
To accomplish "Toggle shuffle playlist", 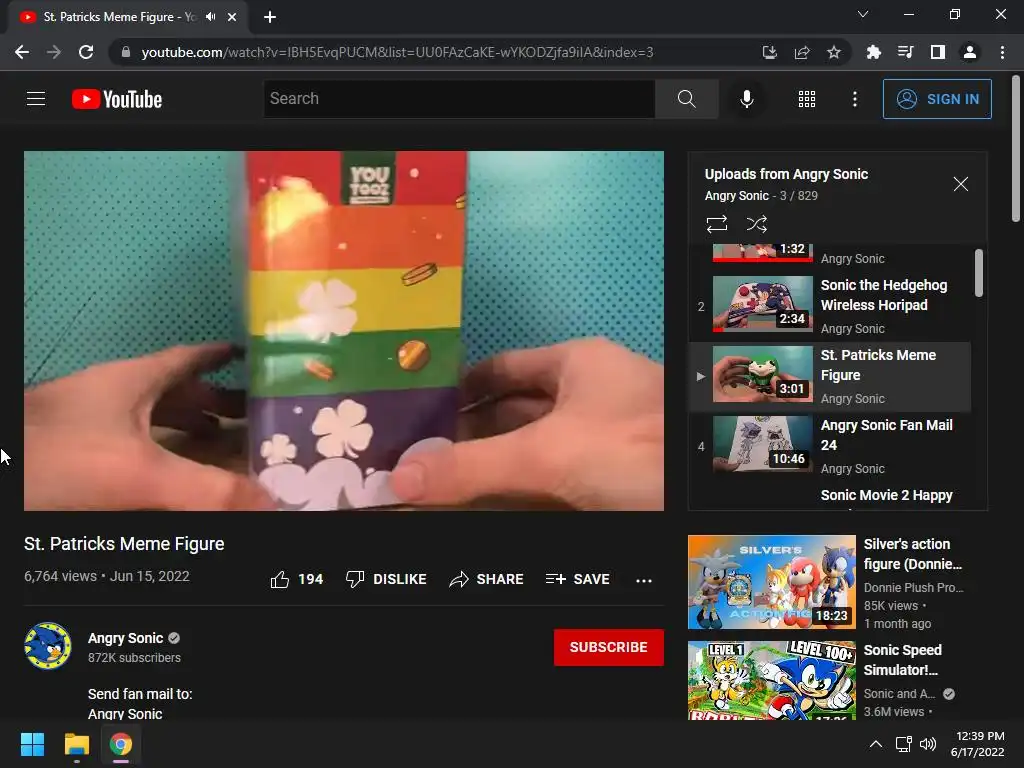I will [x=756, y=224].
